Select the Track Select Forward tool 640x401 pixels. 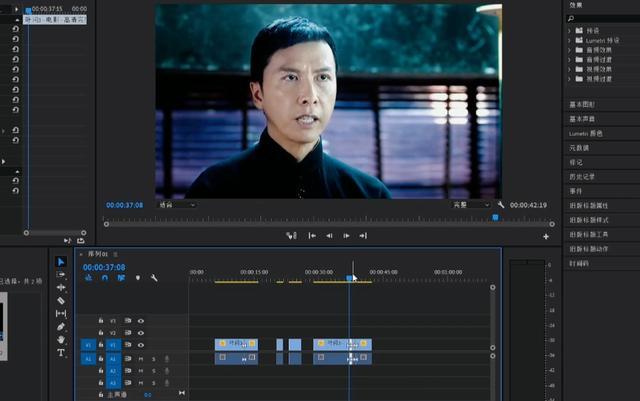61,274
